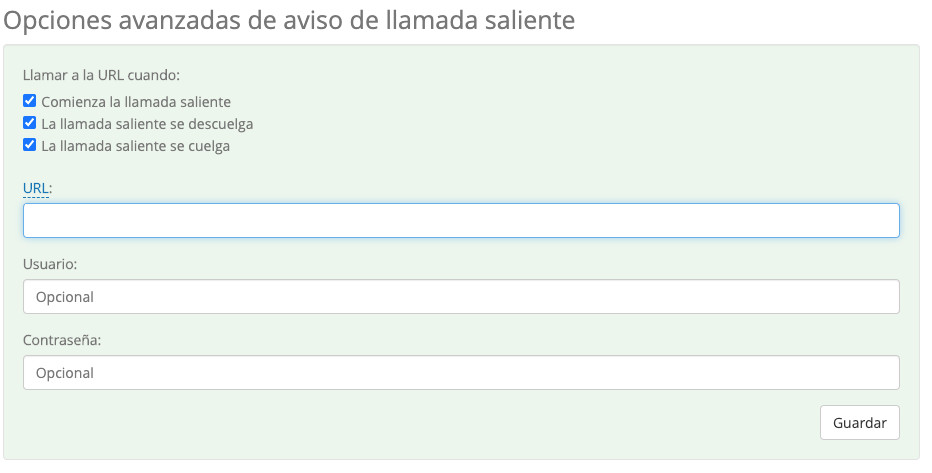Turn off notification when outgoing call hangs up
932x473 pixels.
pyautogui.click(x=30, y=145)
